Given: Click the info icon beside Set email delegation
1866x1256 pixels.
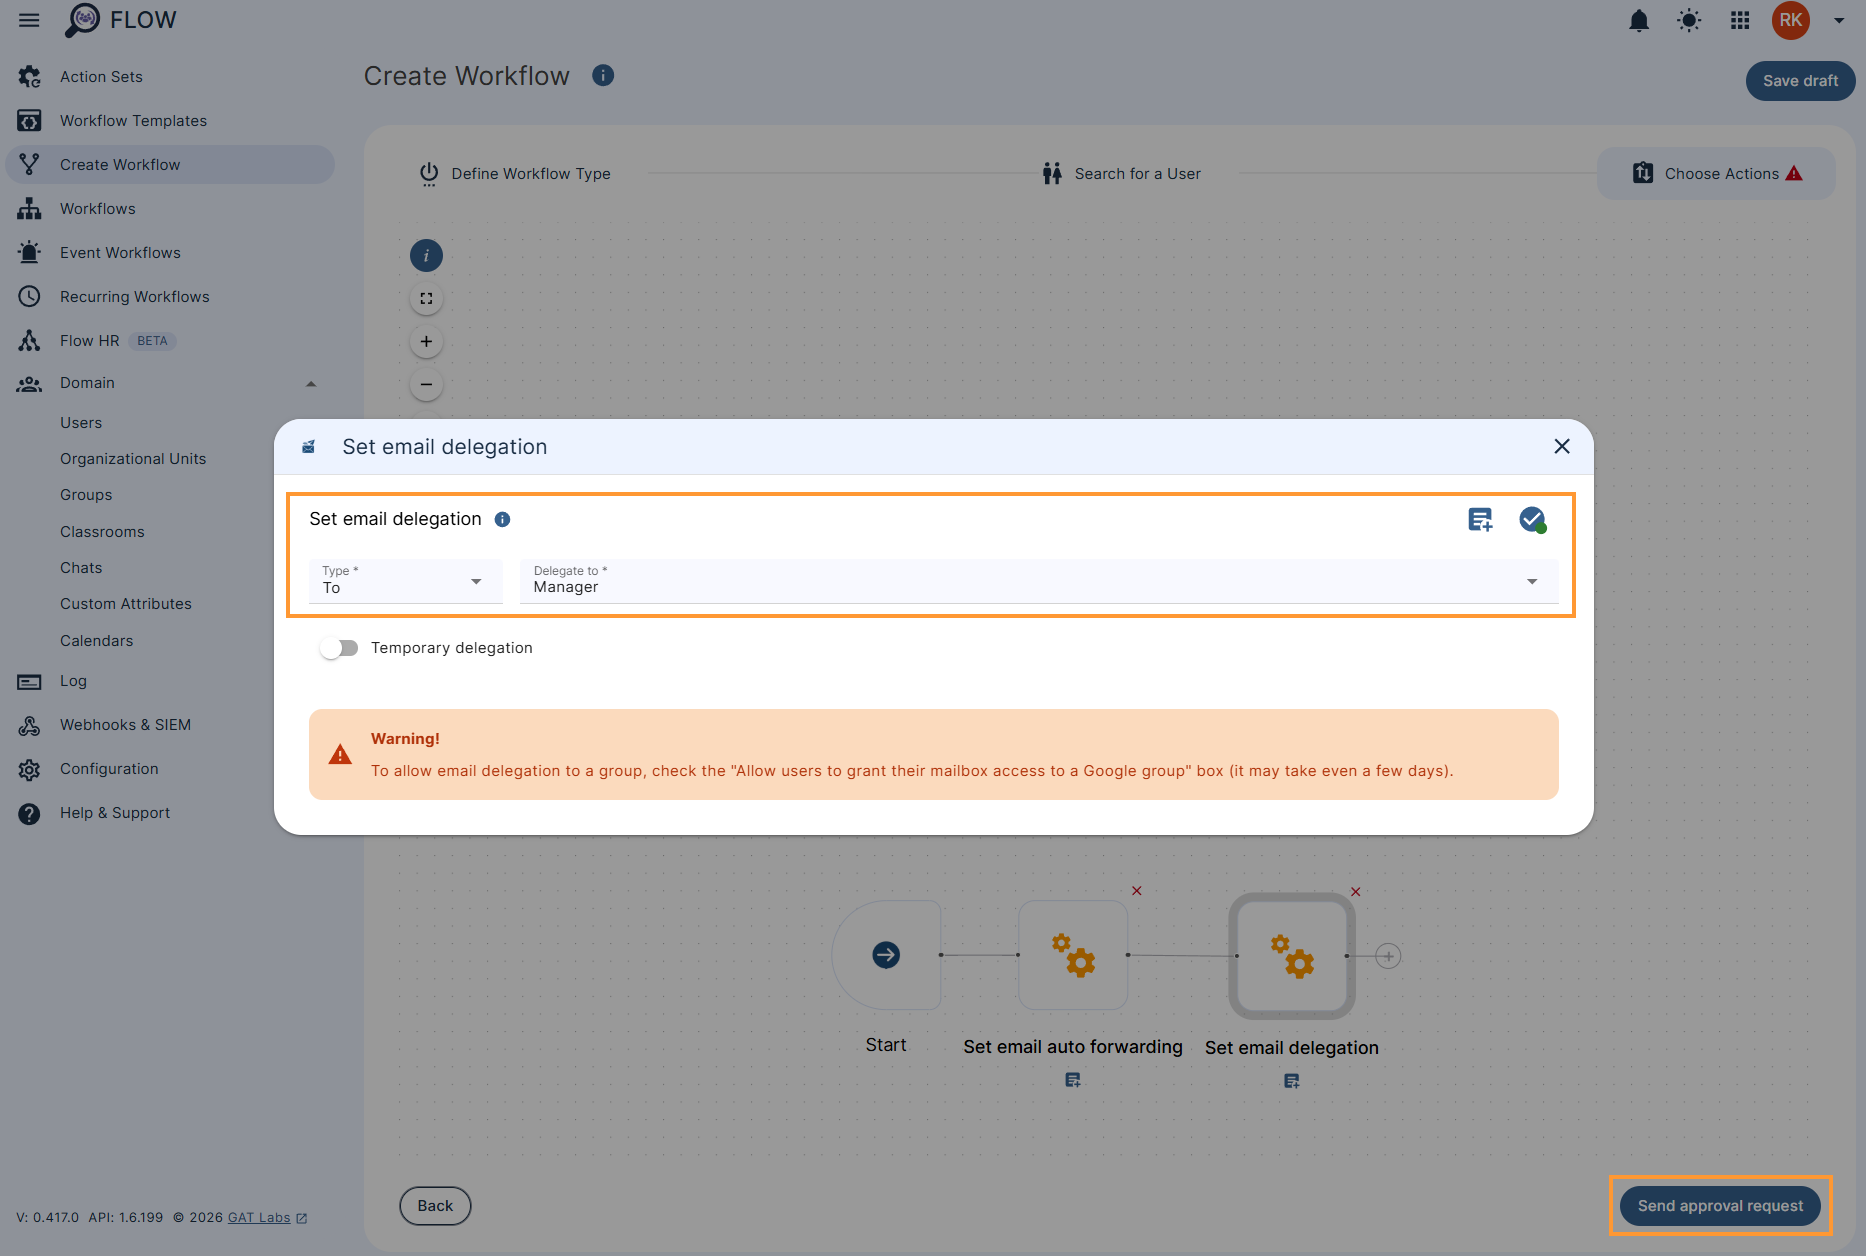Looking at the screenshot, I should (x=502, y=519).
